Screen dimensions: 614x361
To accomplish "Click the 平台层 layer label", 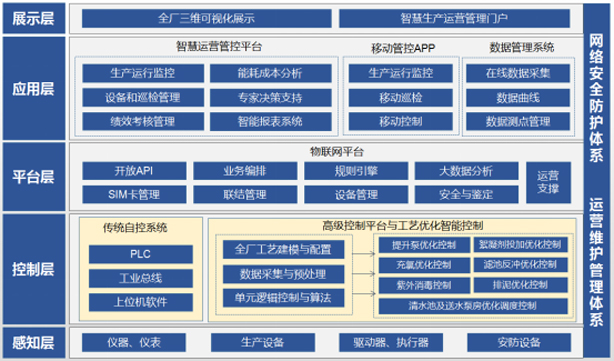I will coord(34,177).
